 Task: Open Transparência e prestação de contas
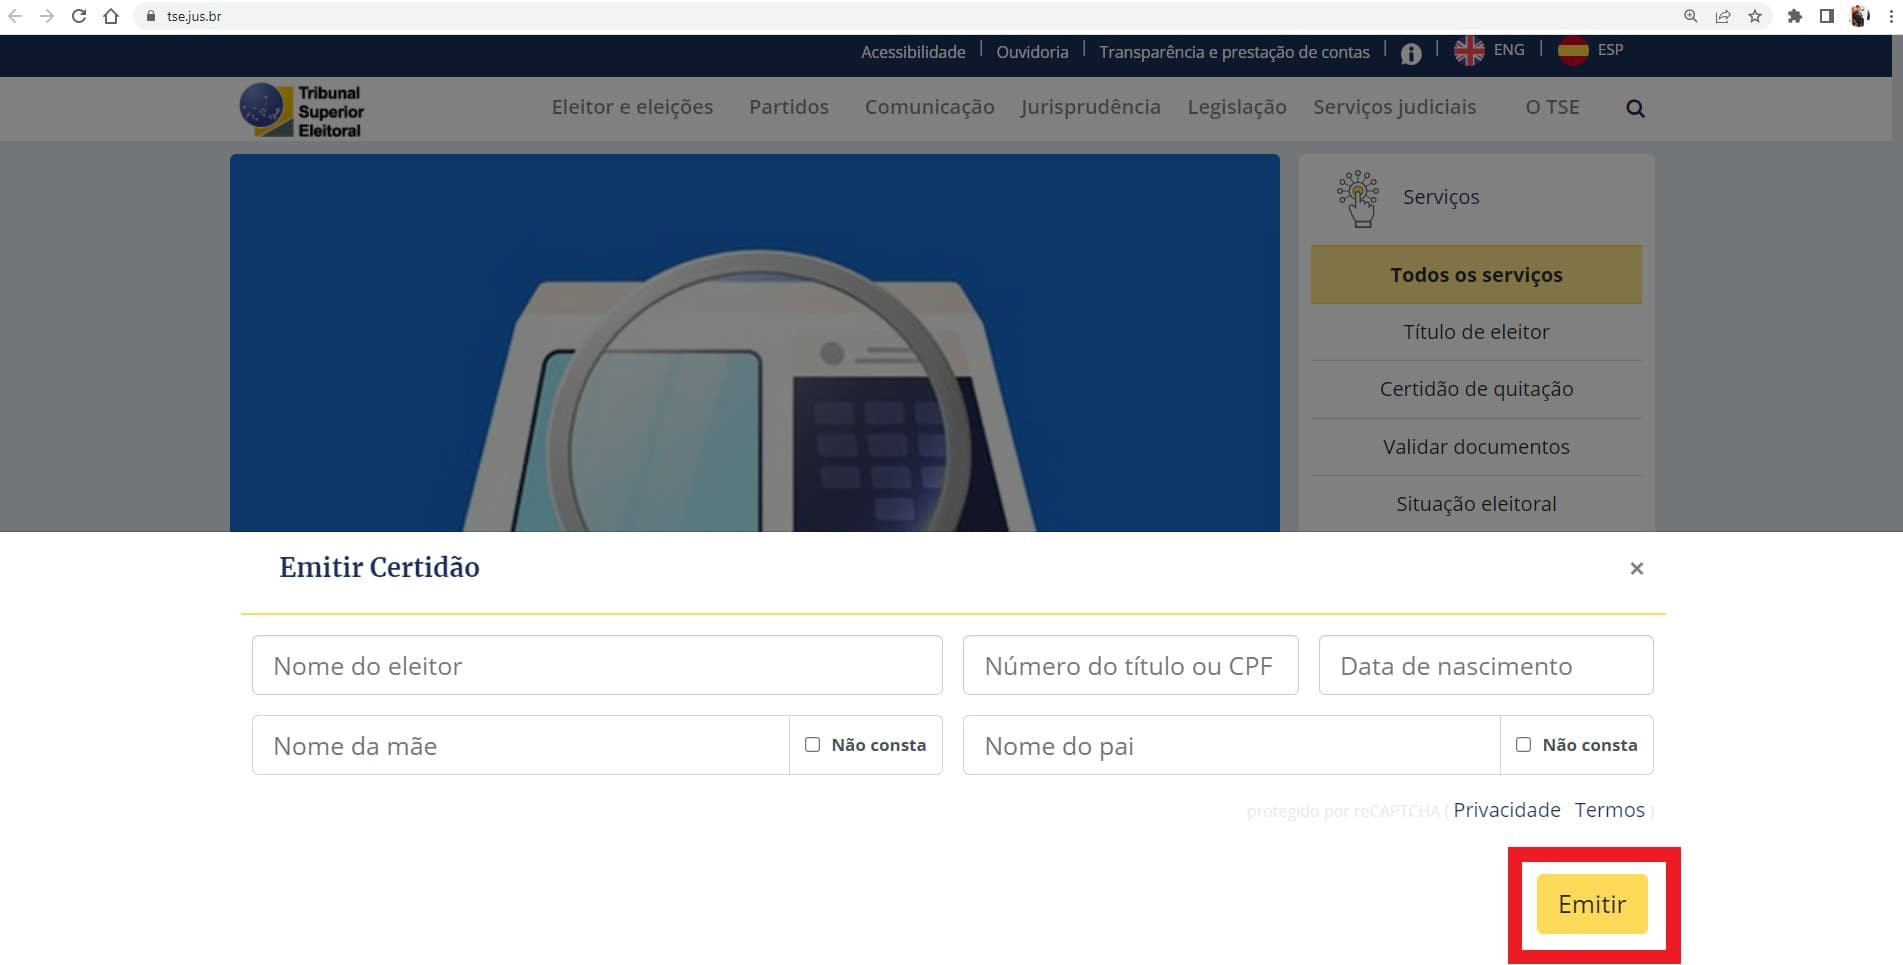click(x=1234, y=52)
